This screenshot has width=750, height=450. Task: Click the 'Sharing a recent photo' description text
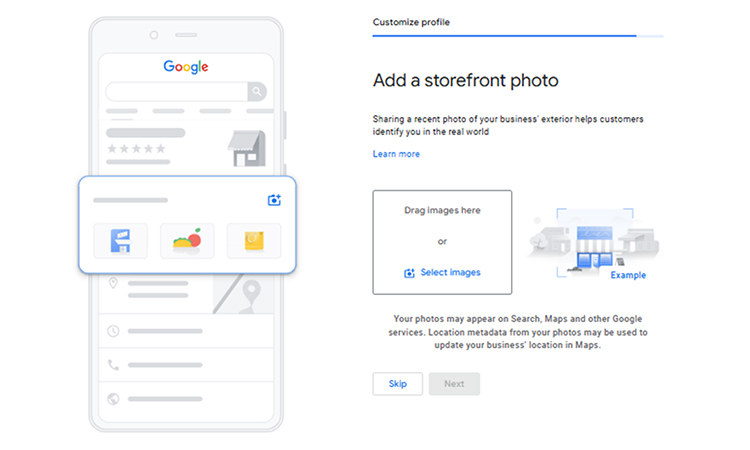pos(508,125)
